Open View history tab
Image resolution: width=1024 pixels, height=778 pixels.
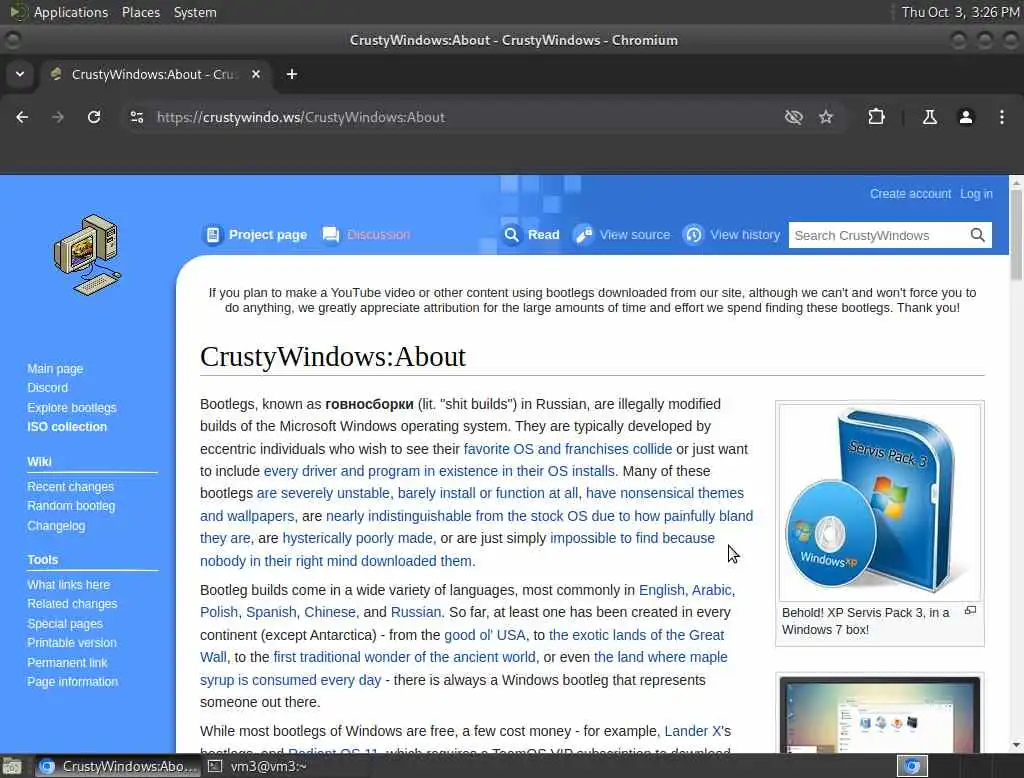(x=744, y=235)
